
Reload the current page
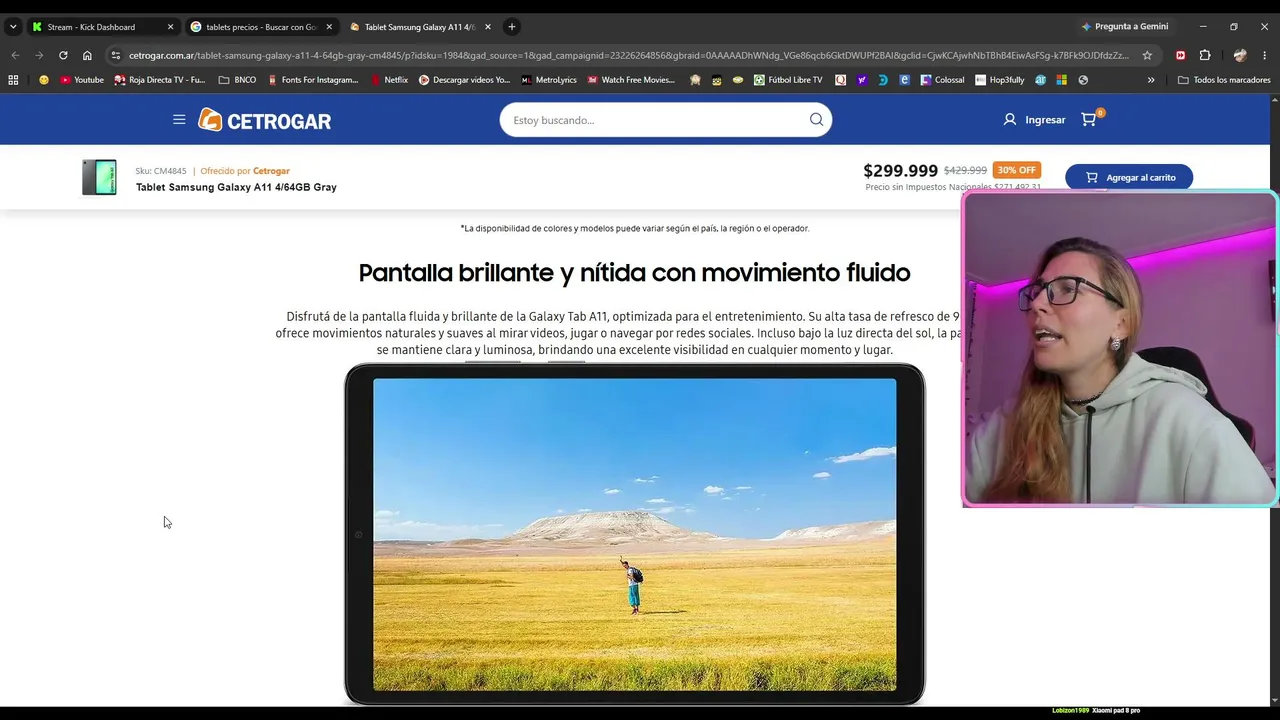click(x=63, y=55)
